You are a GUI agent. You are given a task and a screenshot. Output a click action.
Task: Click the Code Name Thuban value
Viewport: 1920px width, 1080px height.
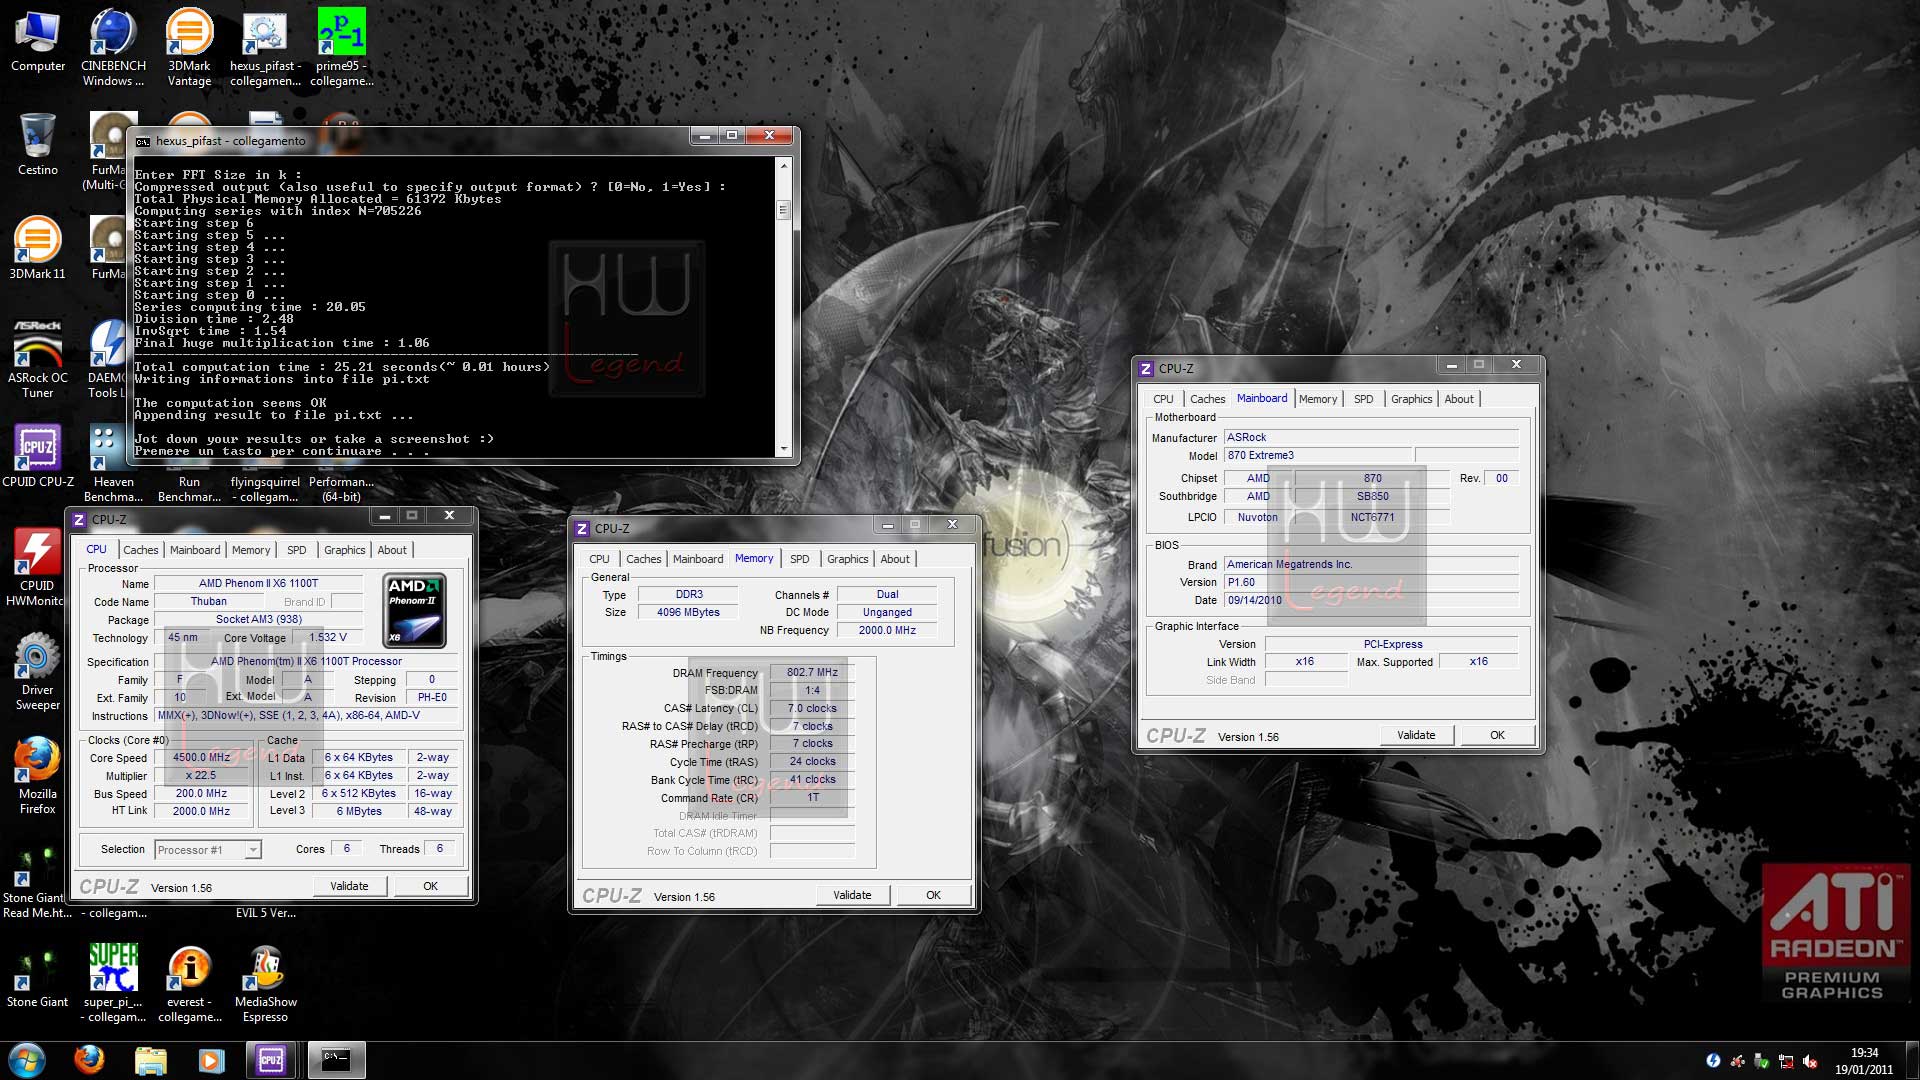[x=208, y=602]
